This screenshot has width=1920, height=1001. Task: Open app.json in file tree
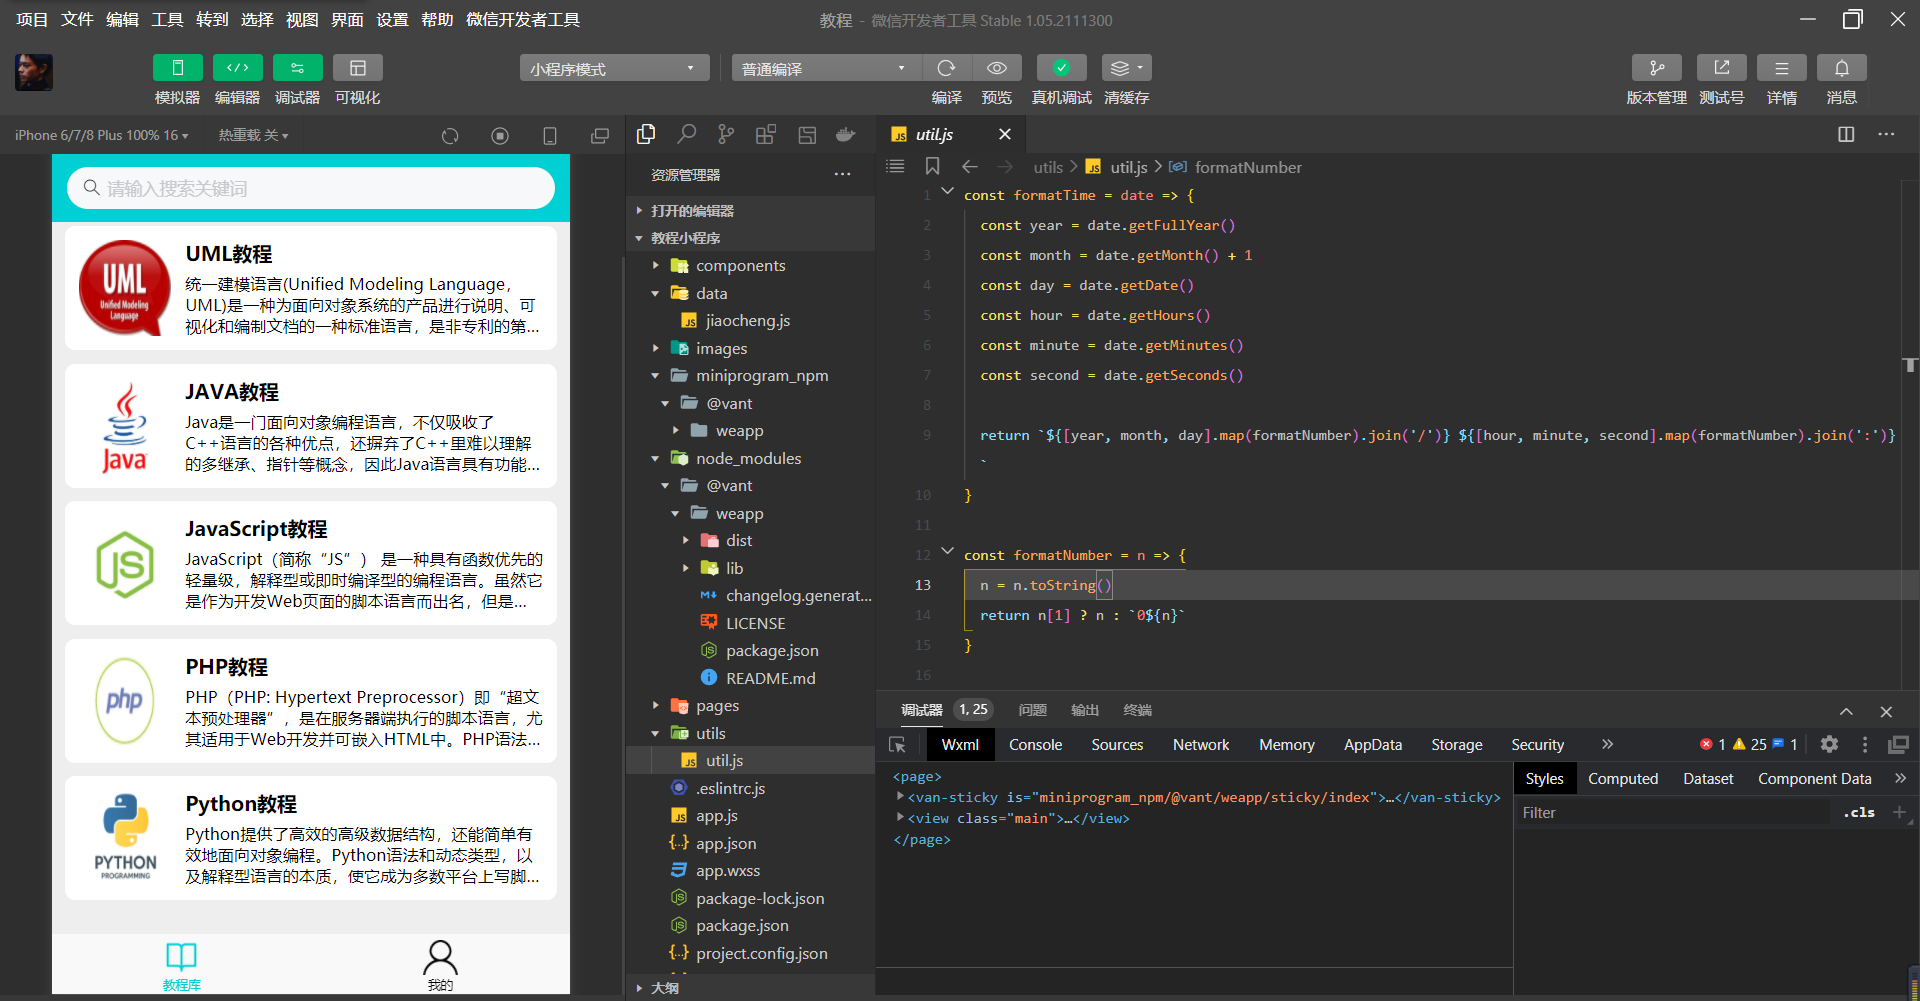726,844
